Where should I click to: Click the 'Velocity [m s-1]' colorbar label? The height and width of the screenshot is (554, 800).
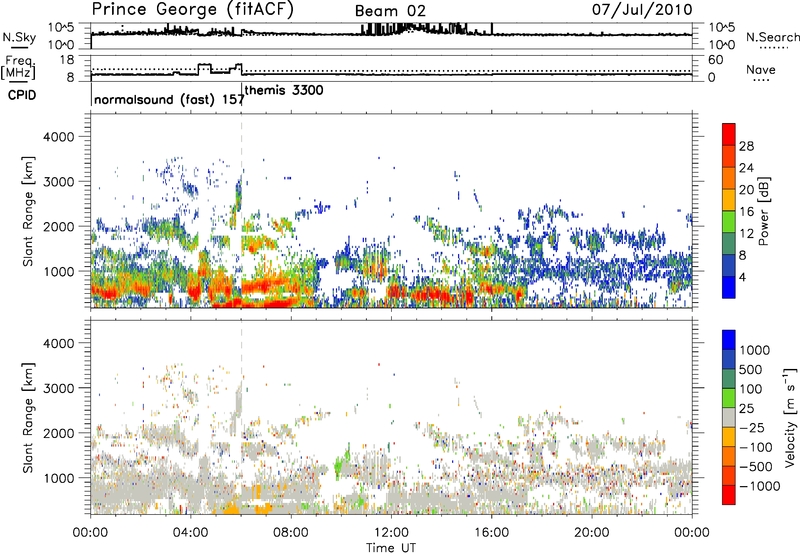790,417
